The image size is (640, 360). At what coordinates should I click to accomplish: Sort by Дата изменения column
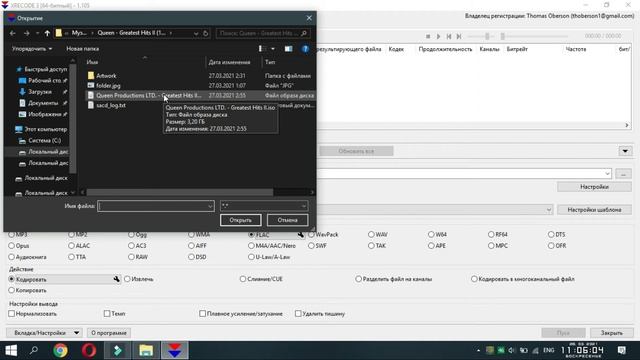[x=229, y=62]
